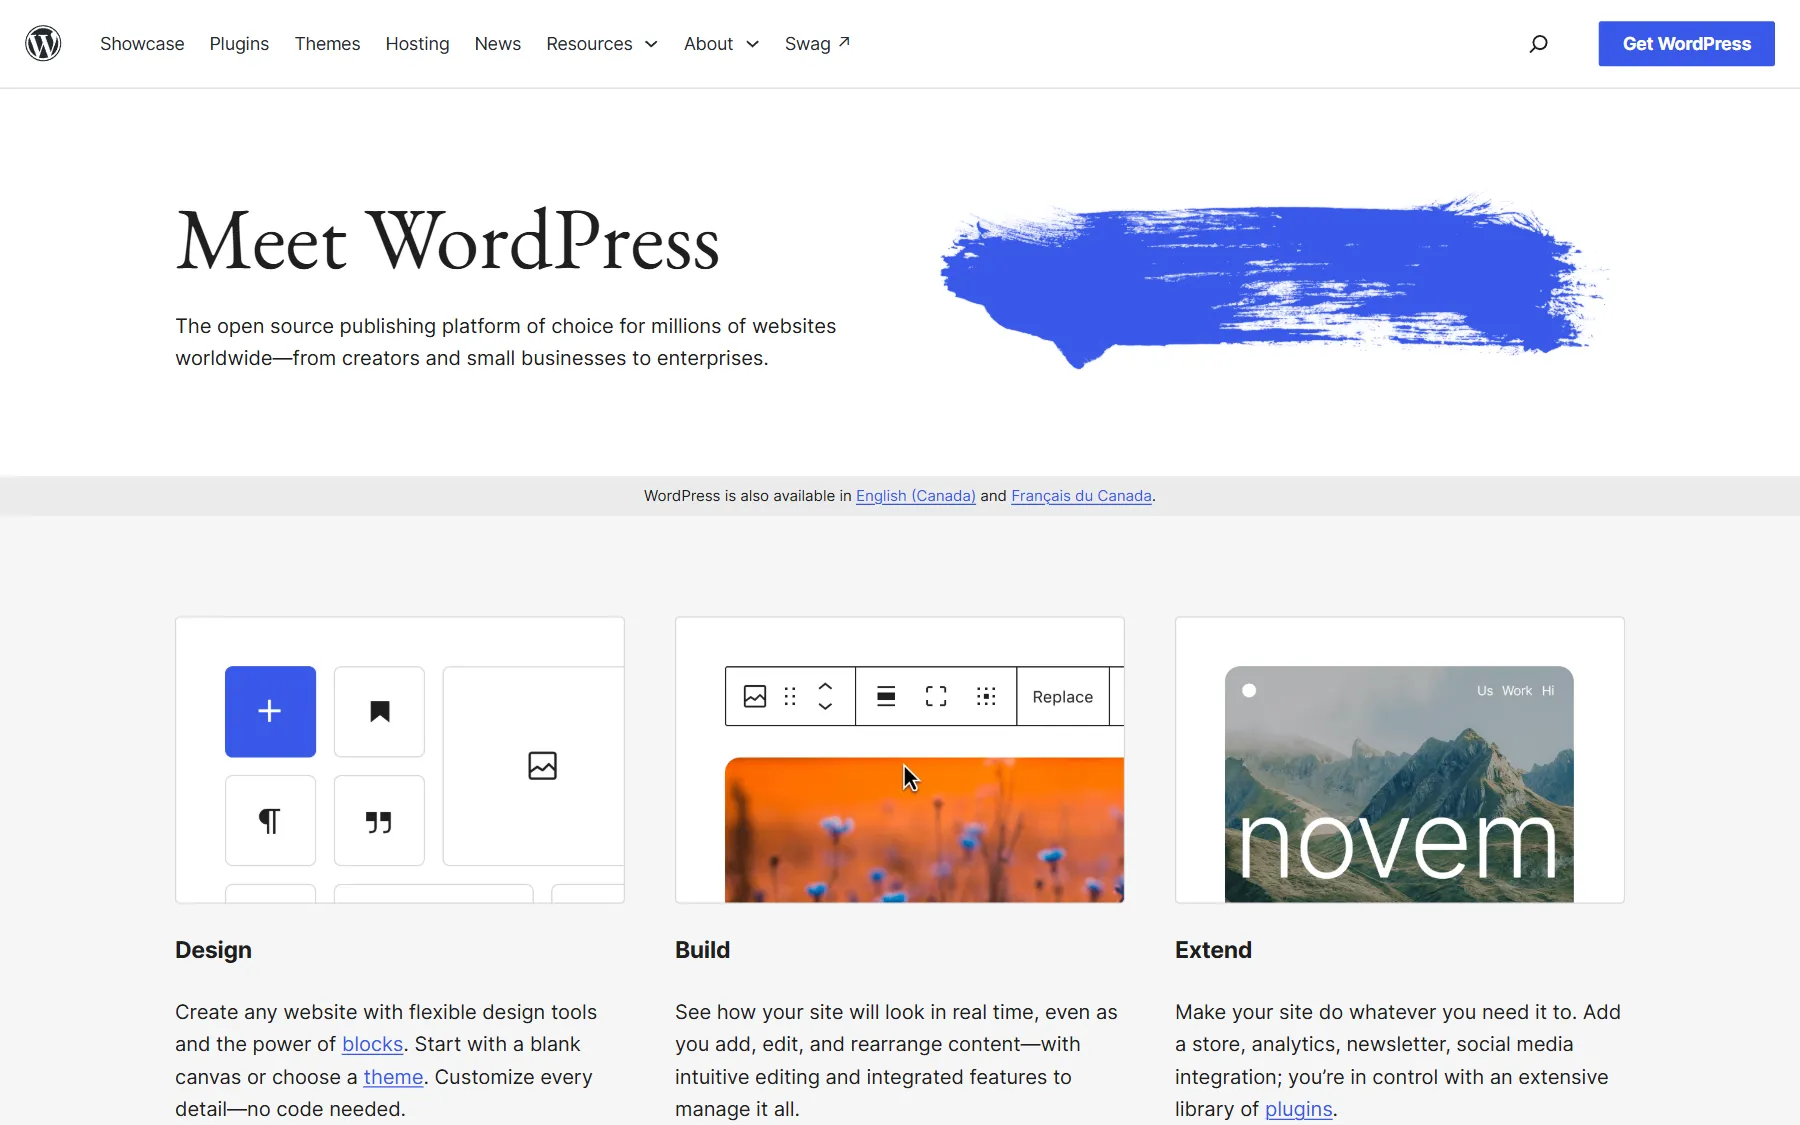Click the image block type icon in toolbar
The image size is (1800, 1125).
(x=755, y=696)
